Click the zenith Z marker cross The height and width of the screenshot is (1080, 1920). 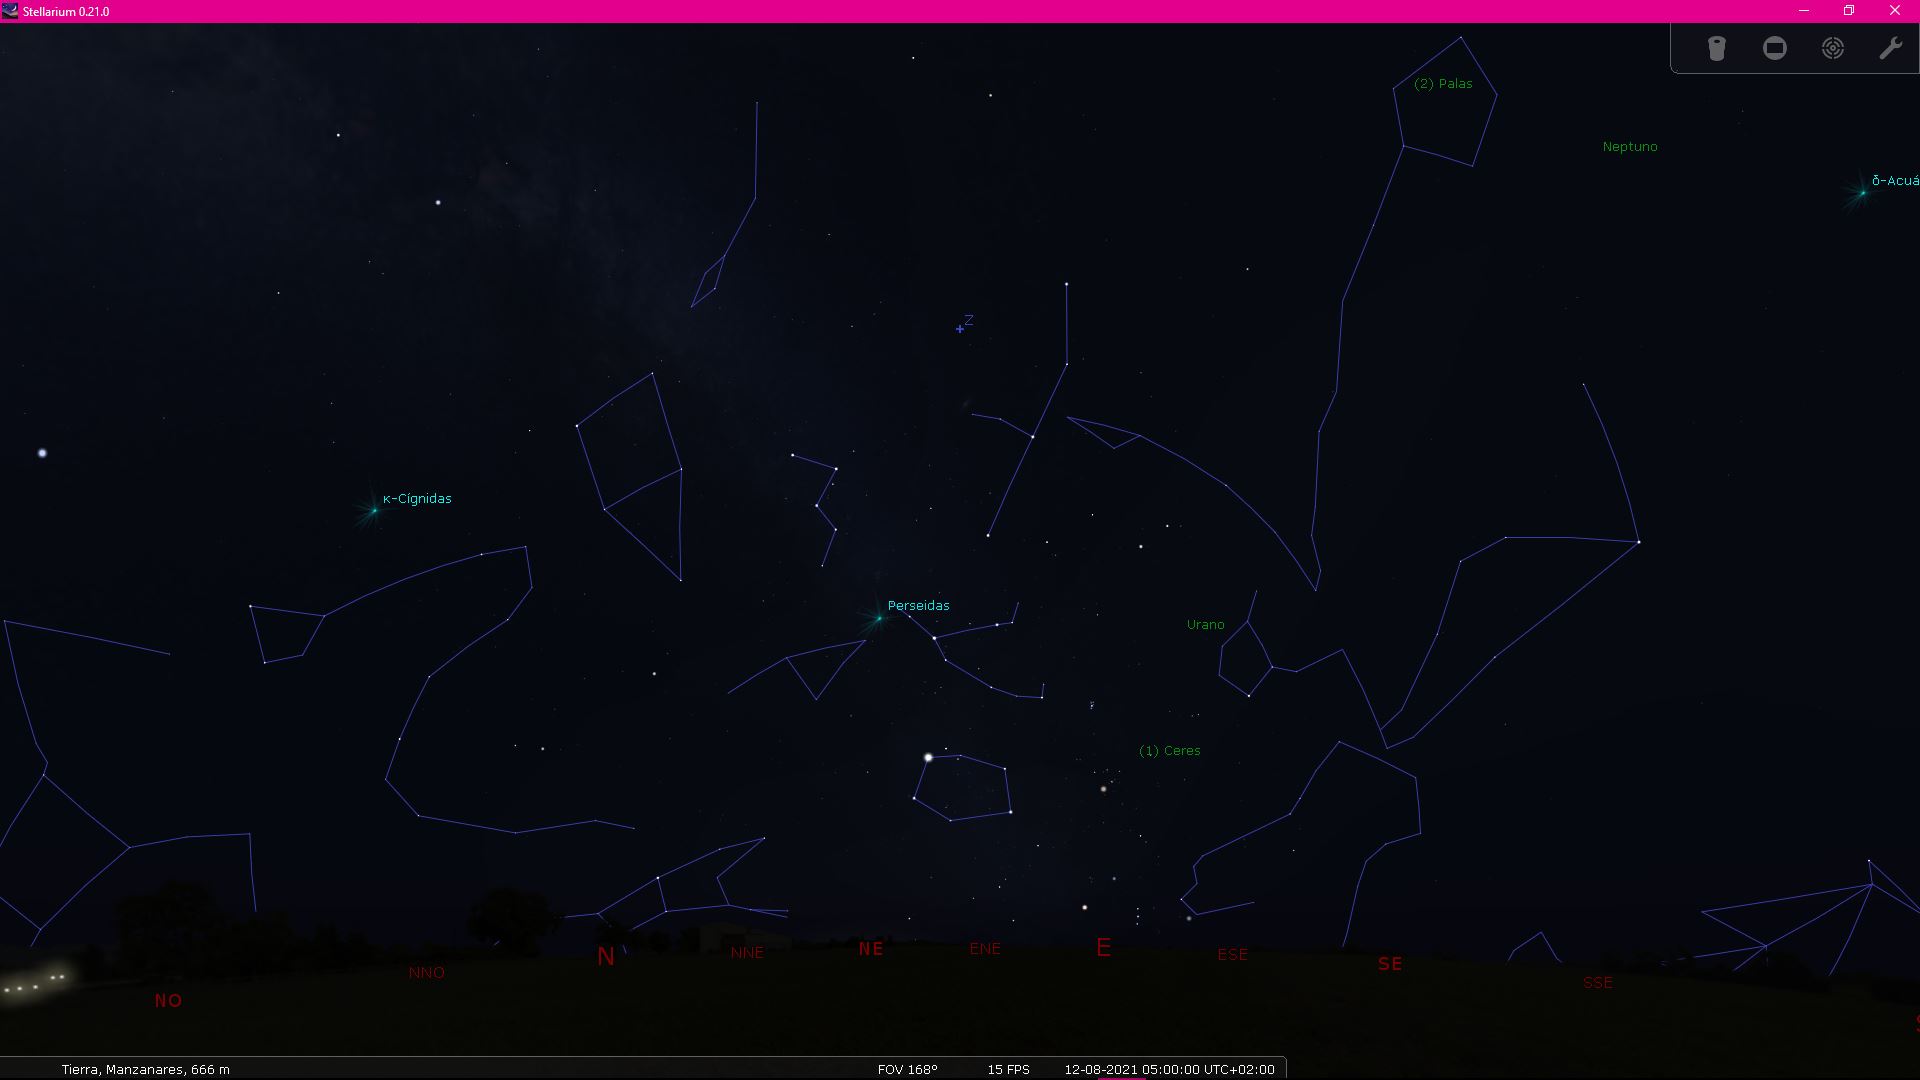point(960,328)
